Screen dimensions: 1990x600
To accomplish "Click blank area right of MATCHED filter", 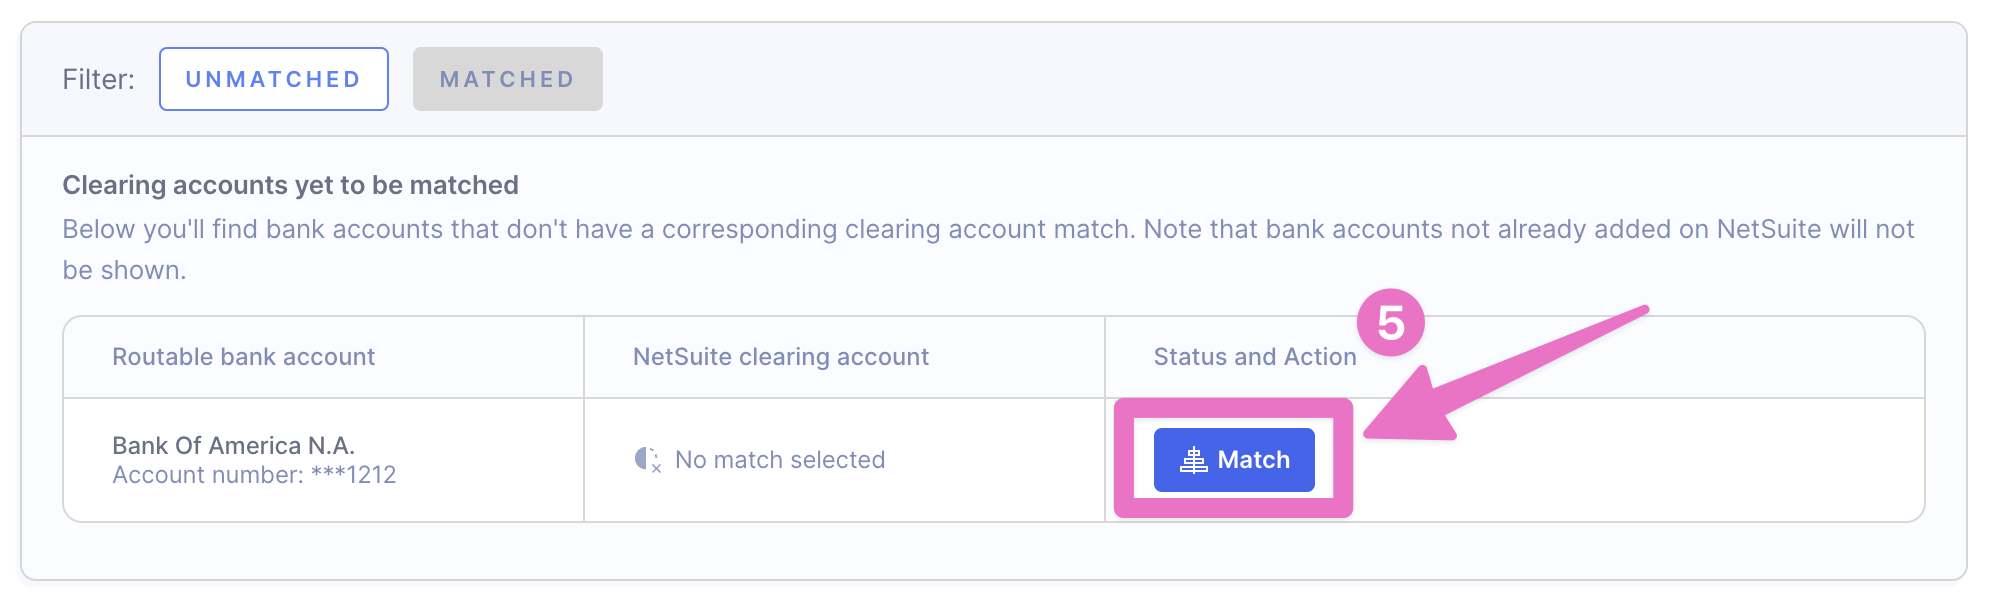I will pos(1200,79).
